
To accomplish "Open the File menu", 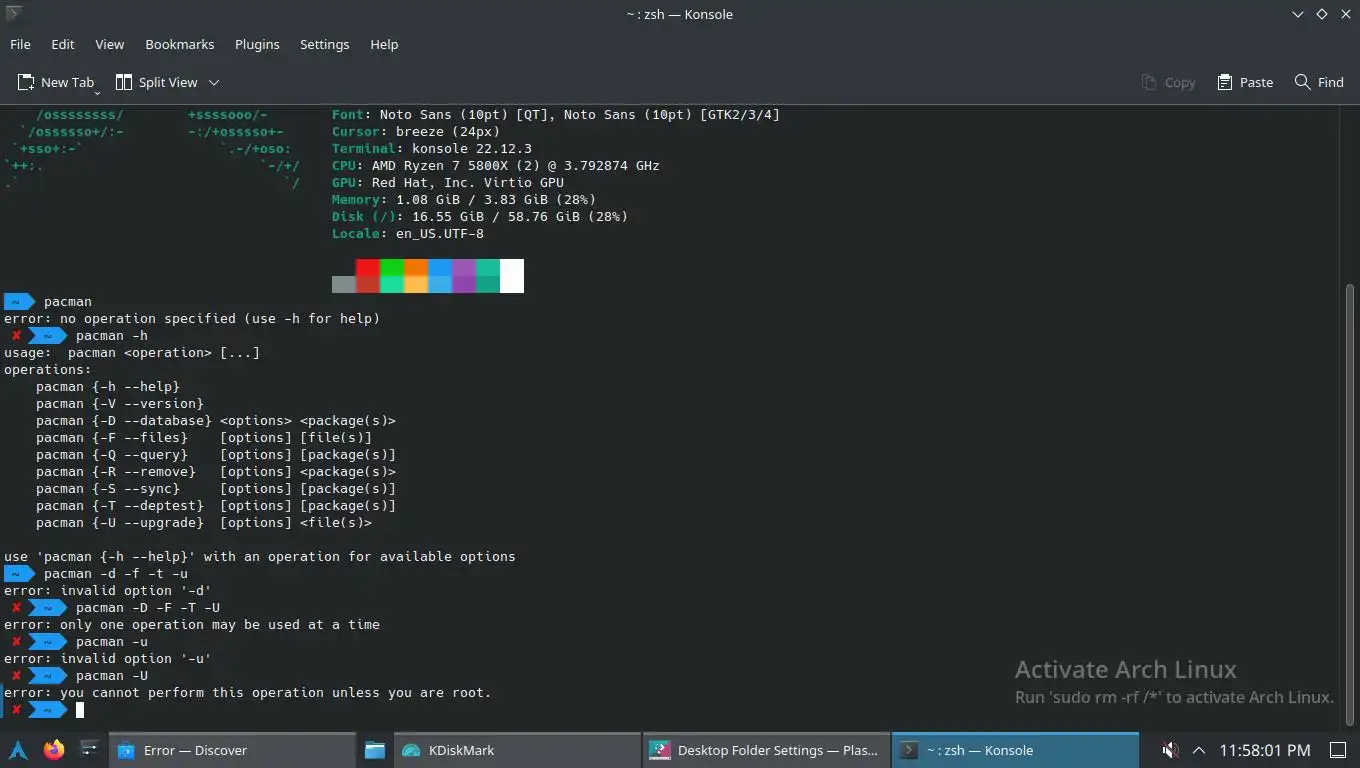I will (x=20, y=44).
